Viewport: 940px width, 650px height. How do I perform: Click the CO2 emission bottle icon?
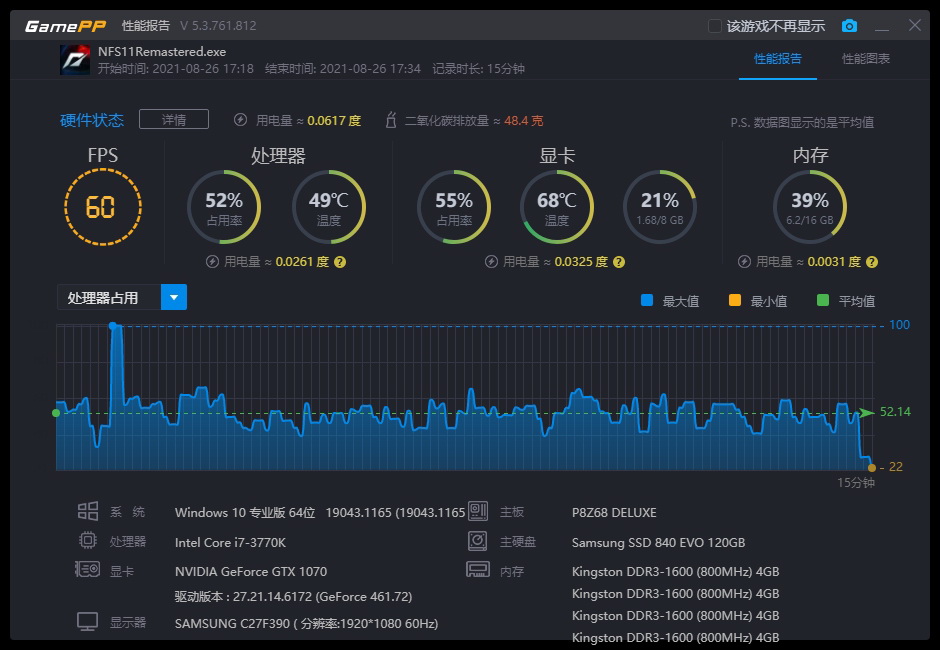point(391,120)
